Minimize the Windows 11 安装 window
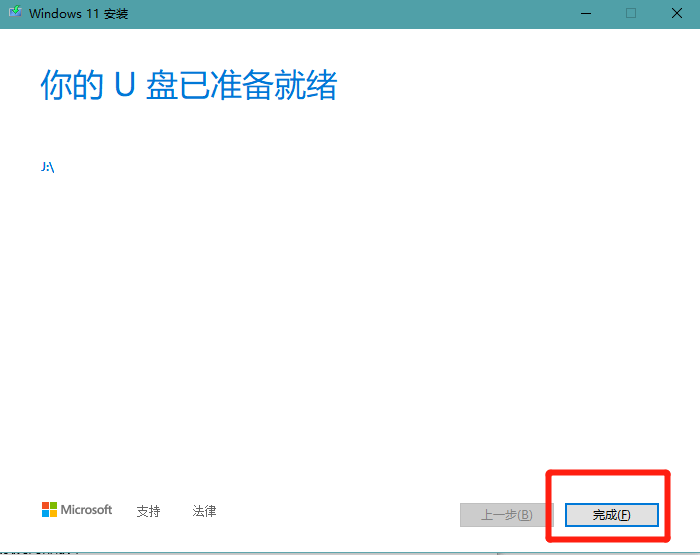Viewport: 700px width, 555px height. point(583,14)
